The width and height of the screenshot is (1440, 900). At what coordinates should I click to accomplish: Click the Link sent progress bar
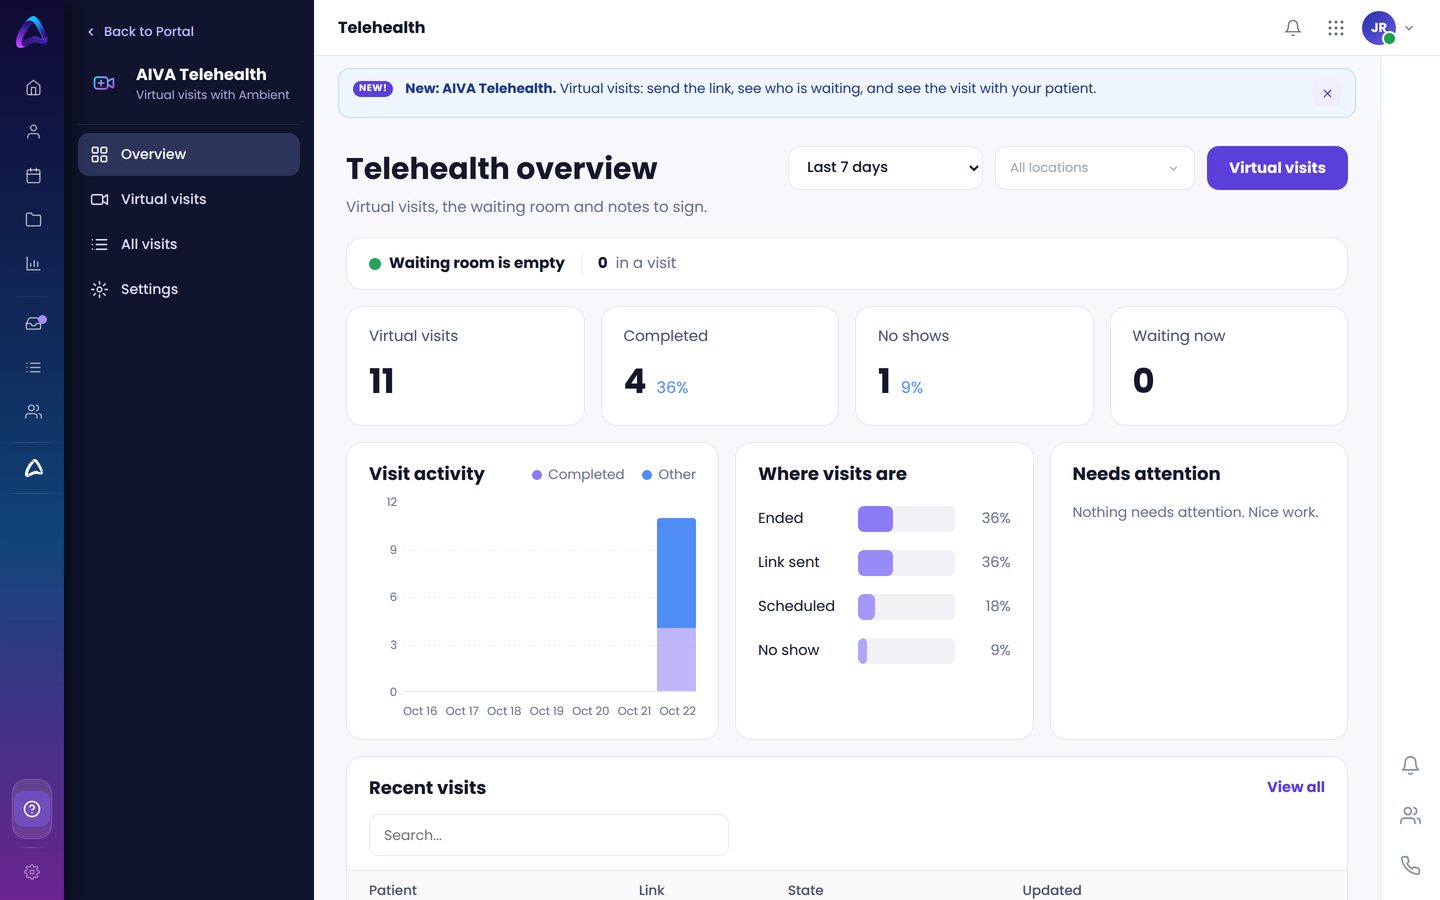click(x=906, y=563)
